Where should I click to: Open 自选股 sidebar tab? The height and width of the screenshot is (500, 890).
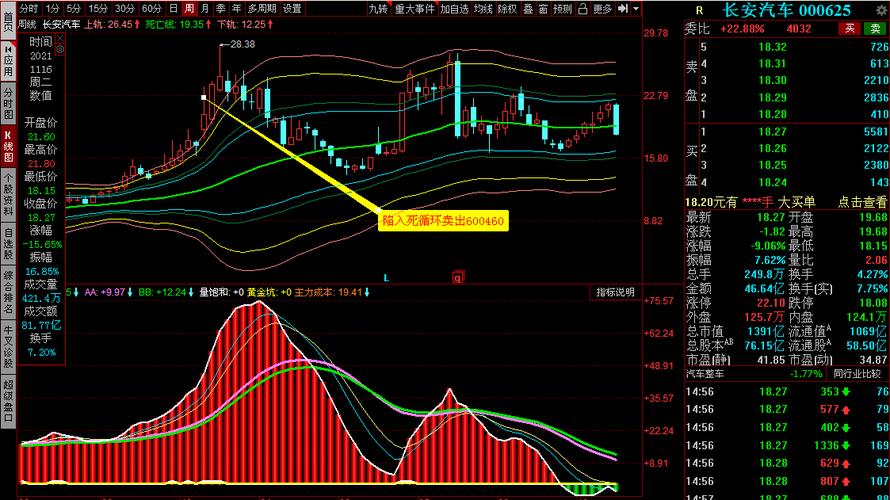[x=8, y=243]
